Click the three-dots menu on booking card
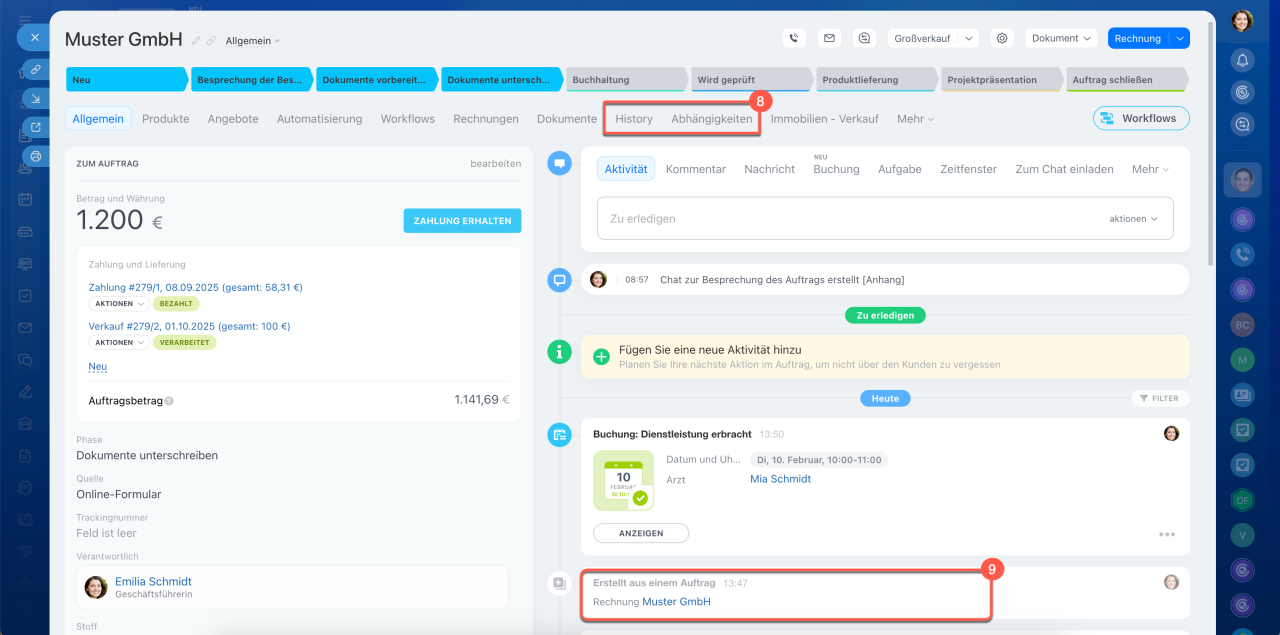The width and height of the screenshot is (1280, 635). click(x=1166, y=534)
